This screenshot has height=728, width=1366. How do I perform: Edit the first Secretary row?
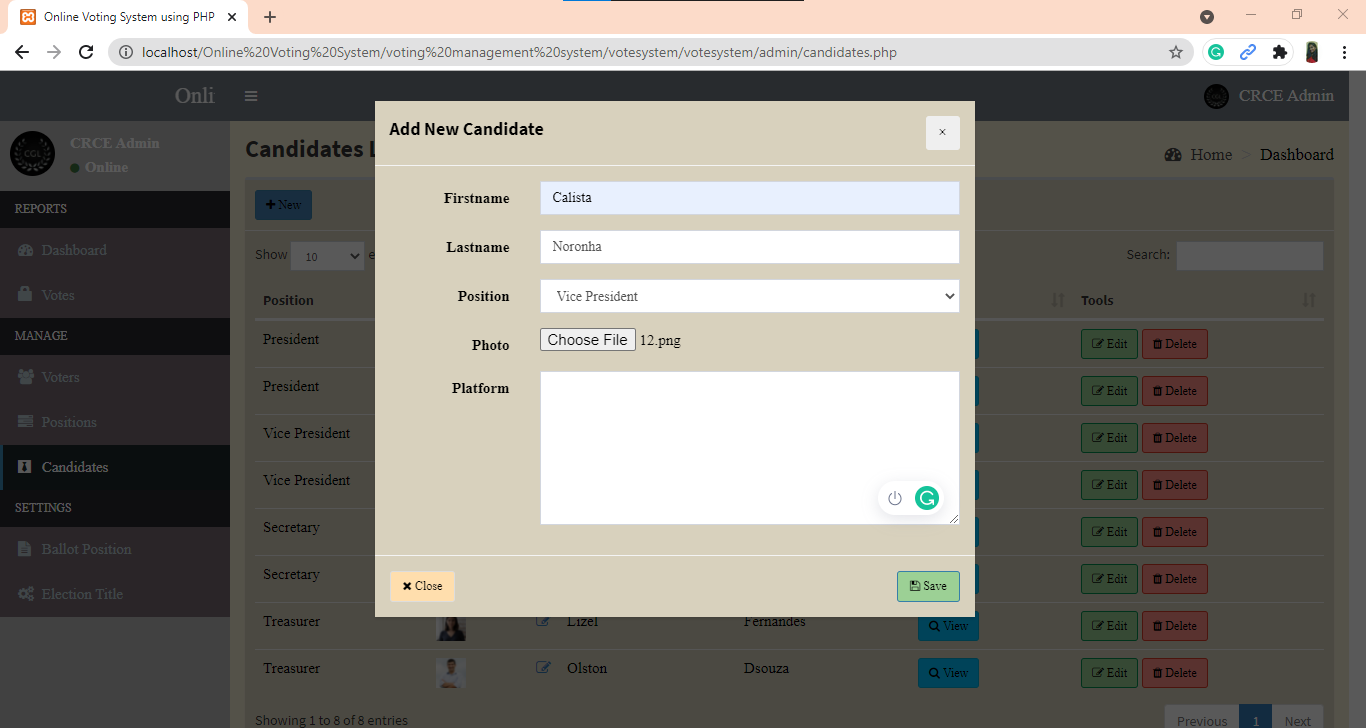[1109, 532]
